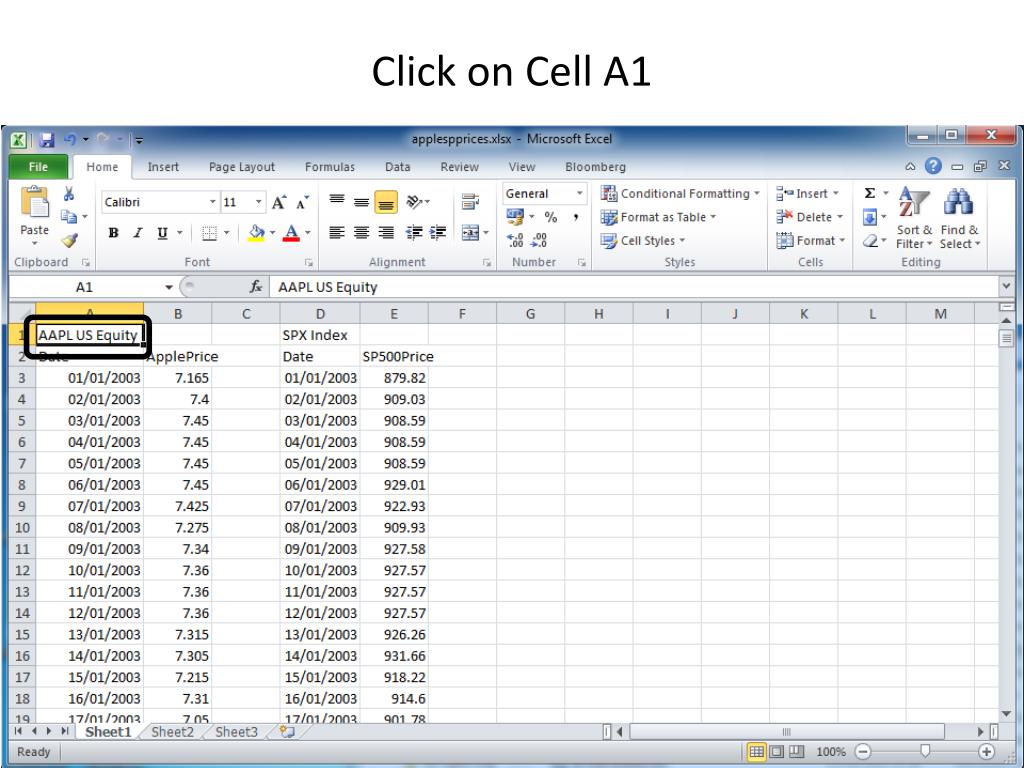Image resolution: width=1024 pixels, height=768 pixels.
Task: Expand the Name Box dropdown arrow
Action: pos(168,287)
